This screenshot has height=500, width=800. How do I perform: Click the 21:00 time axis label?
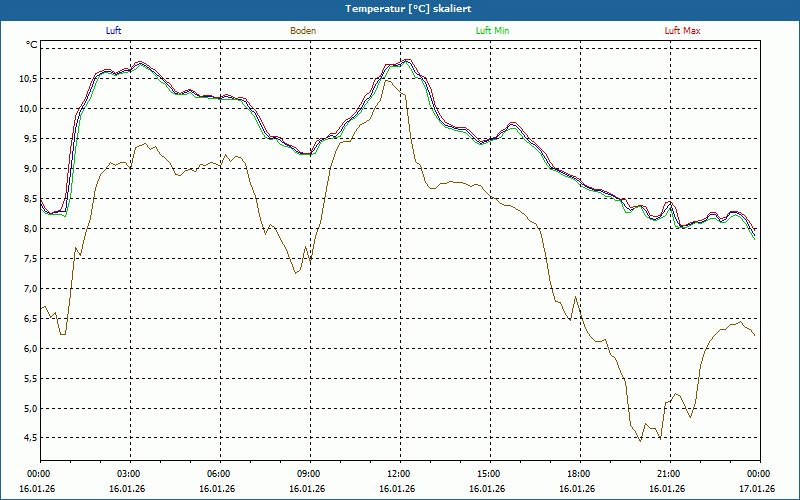pyautogui.click(x=670, y=474)
